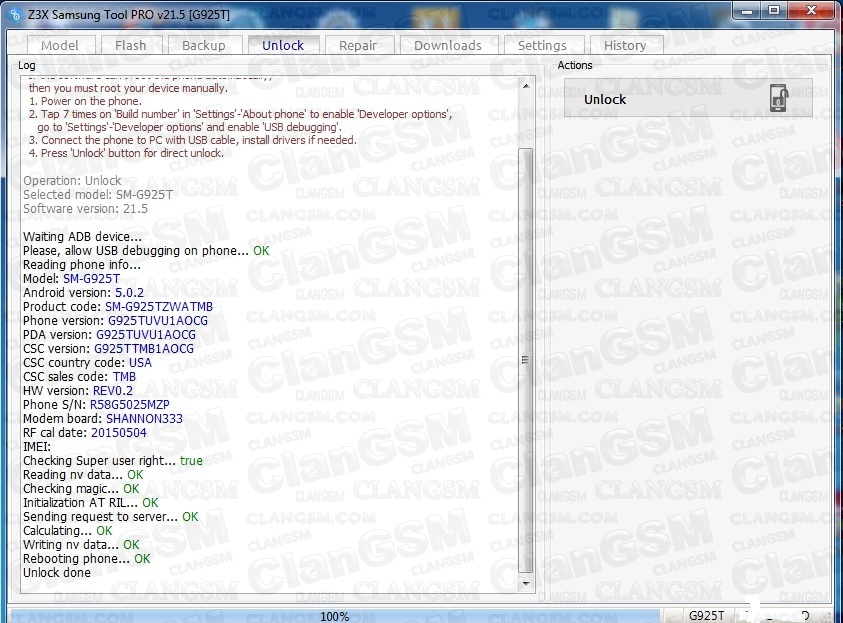This screenshot has width=843, height=623.
Task: Click 'then you must root your device manually' line
Action: (128, 88)
